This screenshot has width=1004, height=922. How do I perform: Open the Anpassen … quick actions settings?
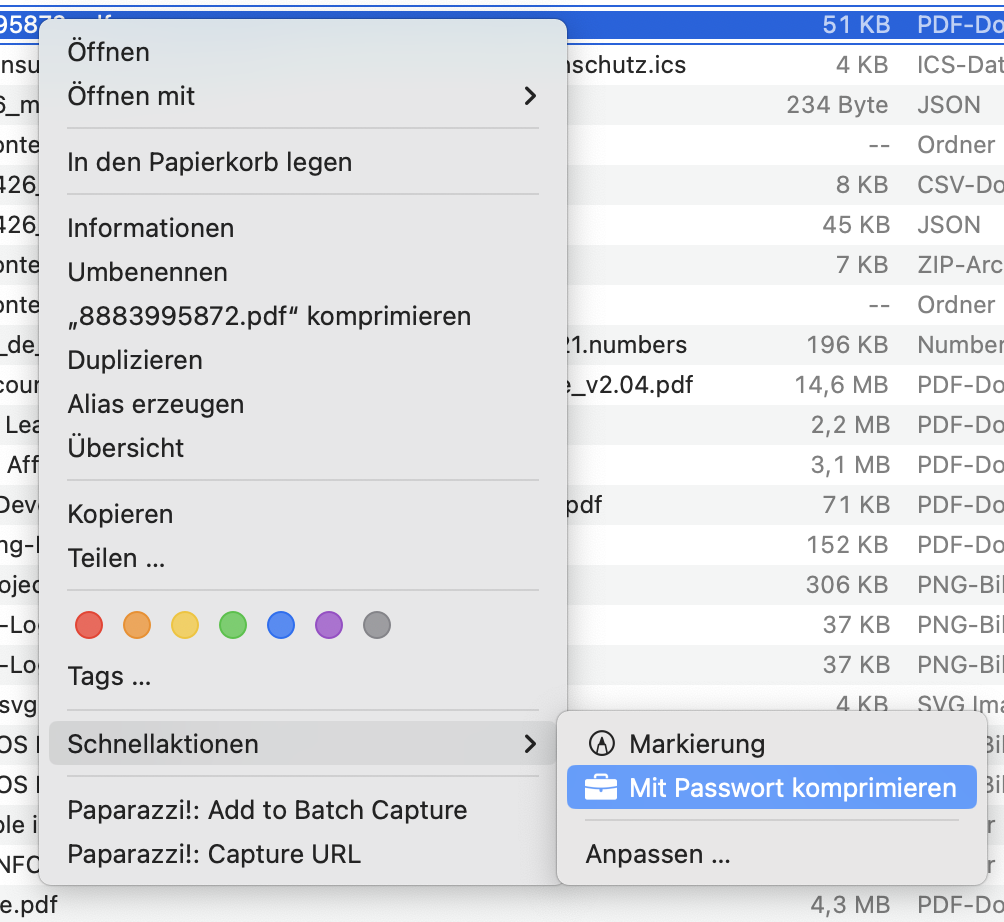click(x=657, y=855)
